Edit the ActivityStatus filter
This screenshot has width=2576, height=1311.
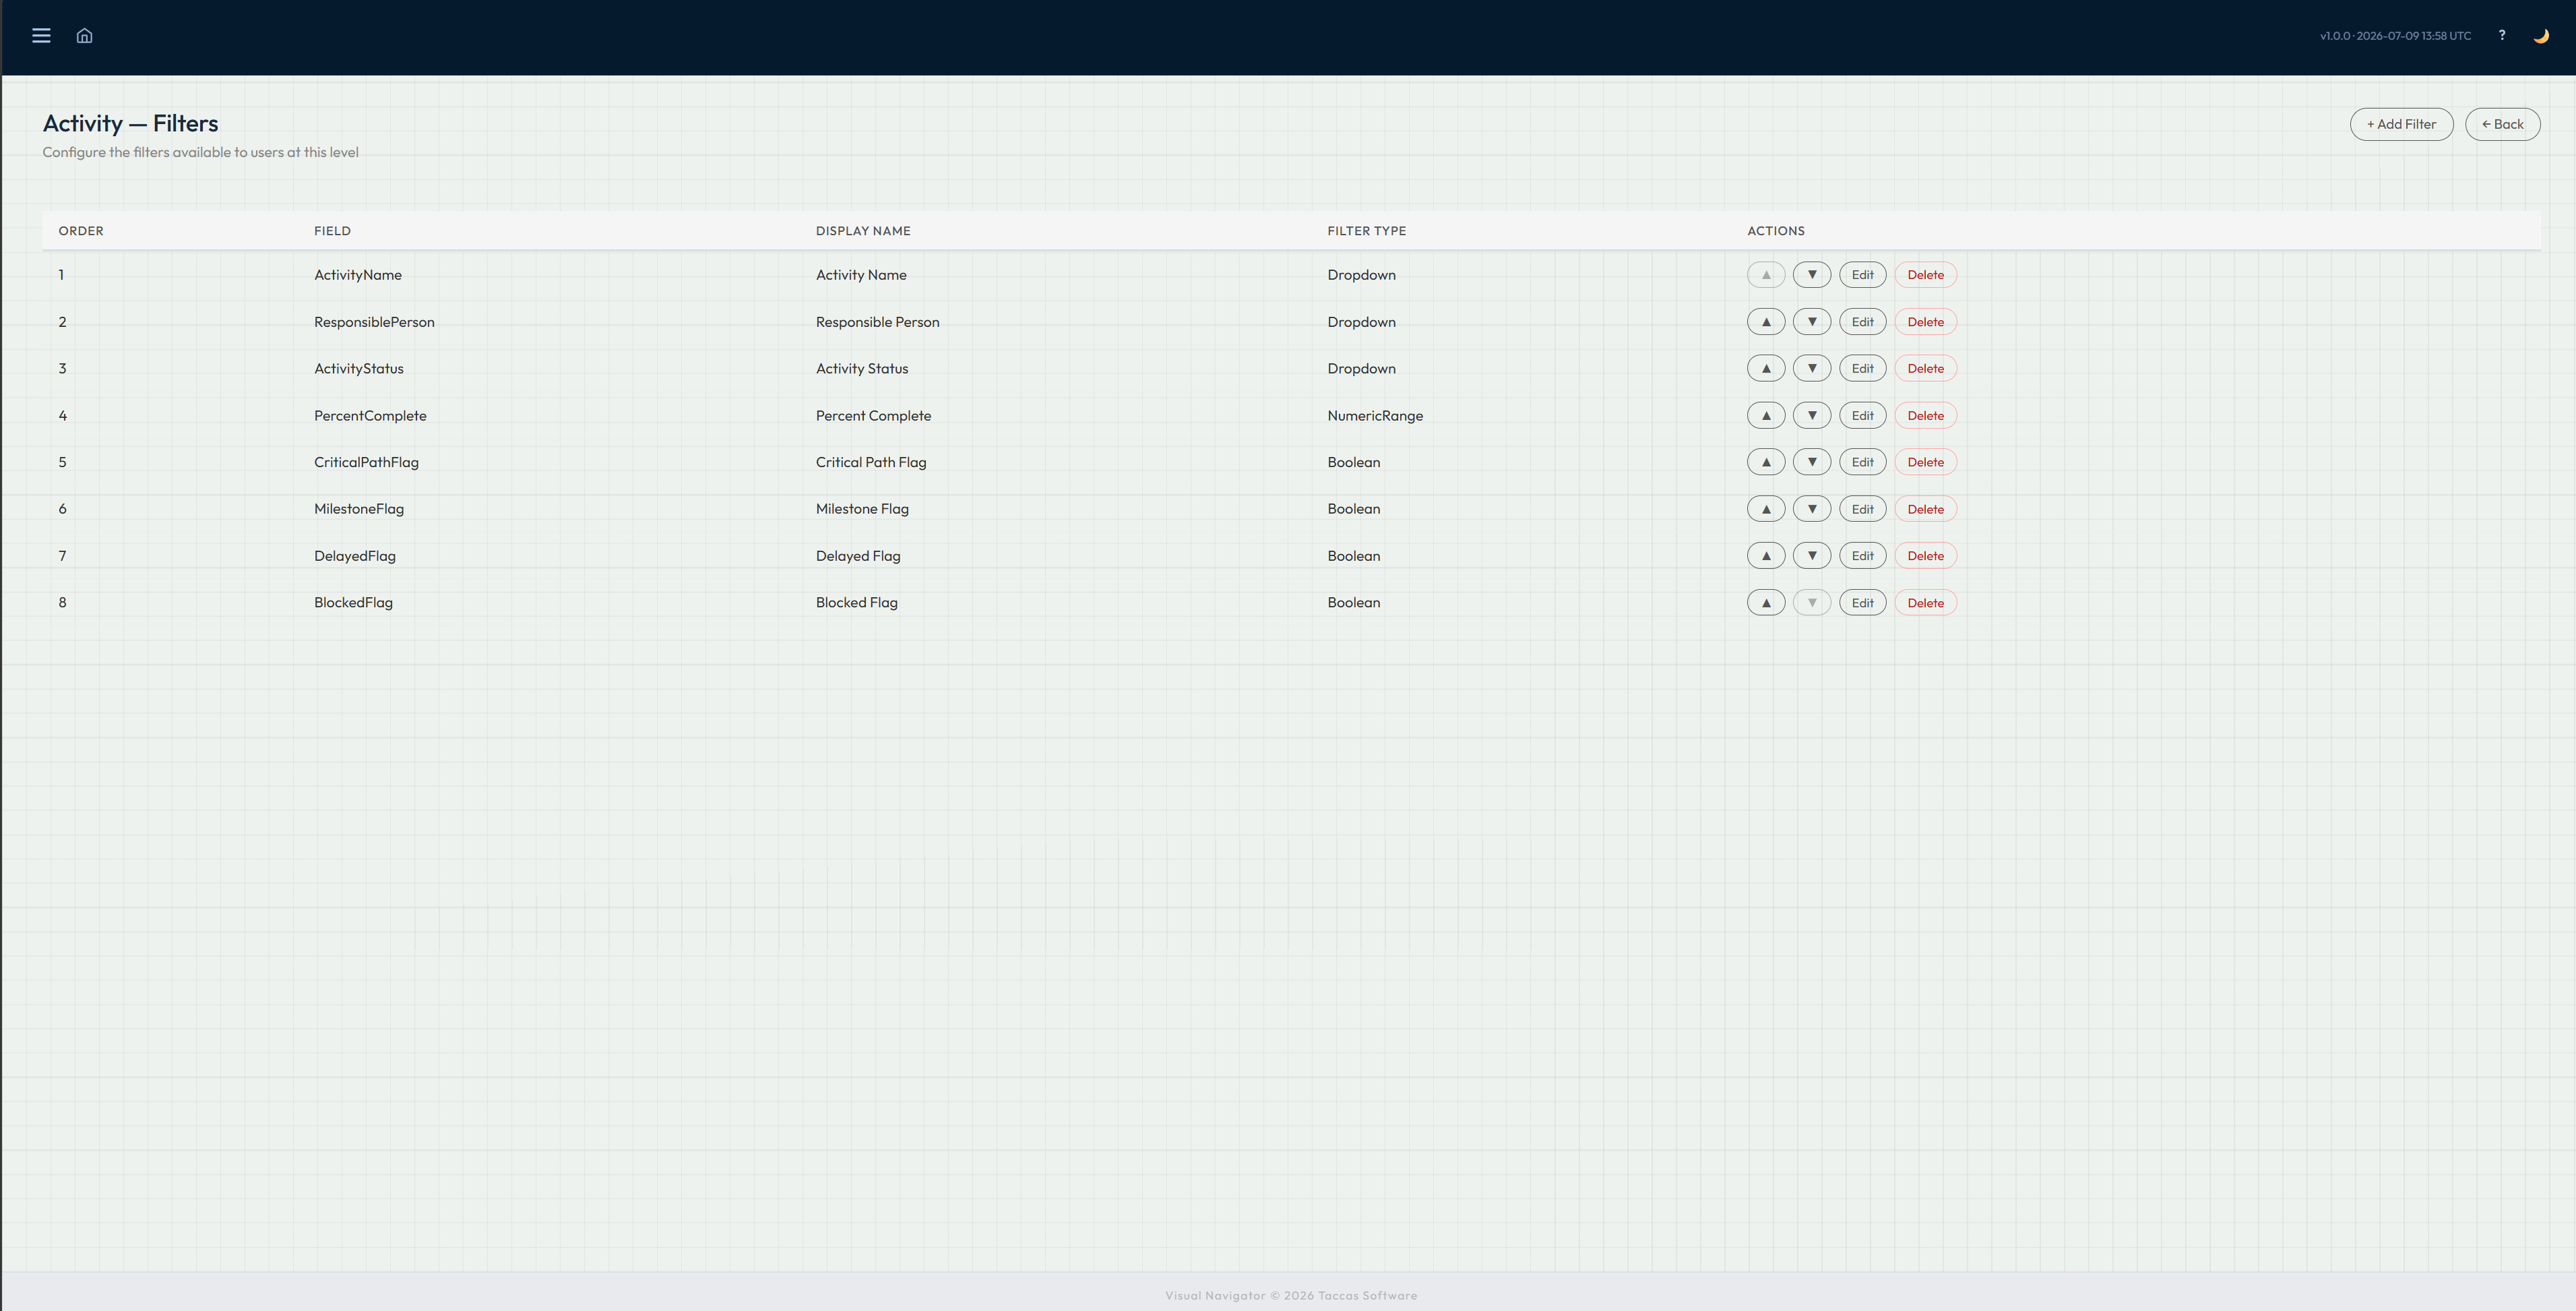click(x=1862, y=368)
